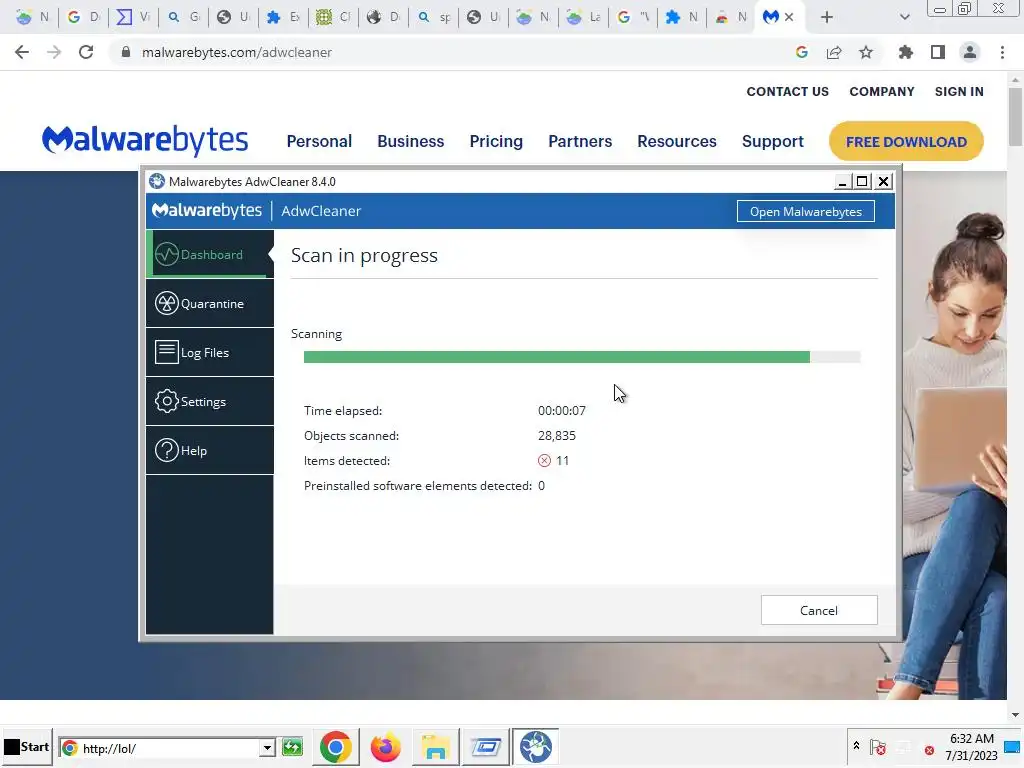Screen dimensions: 1024x768
Task: Close the active Malwarebytes Chrome tab
Action: (789, 18)
